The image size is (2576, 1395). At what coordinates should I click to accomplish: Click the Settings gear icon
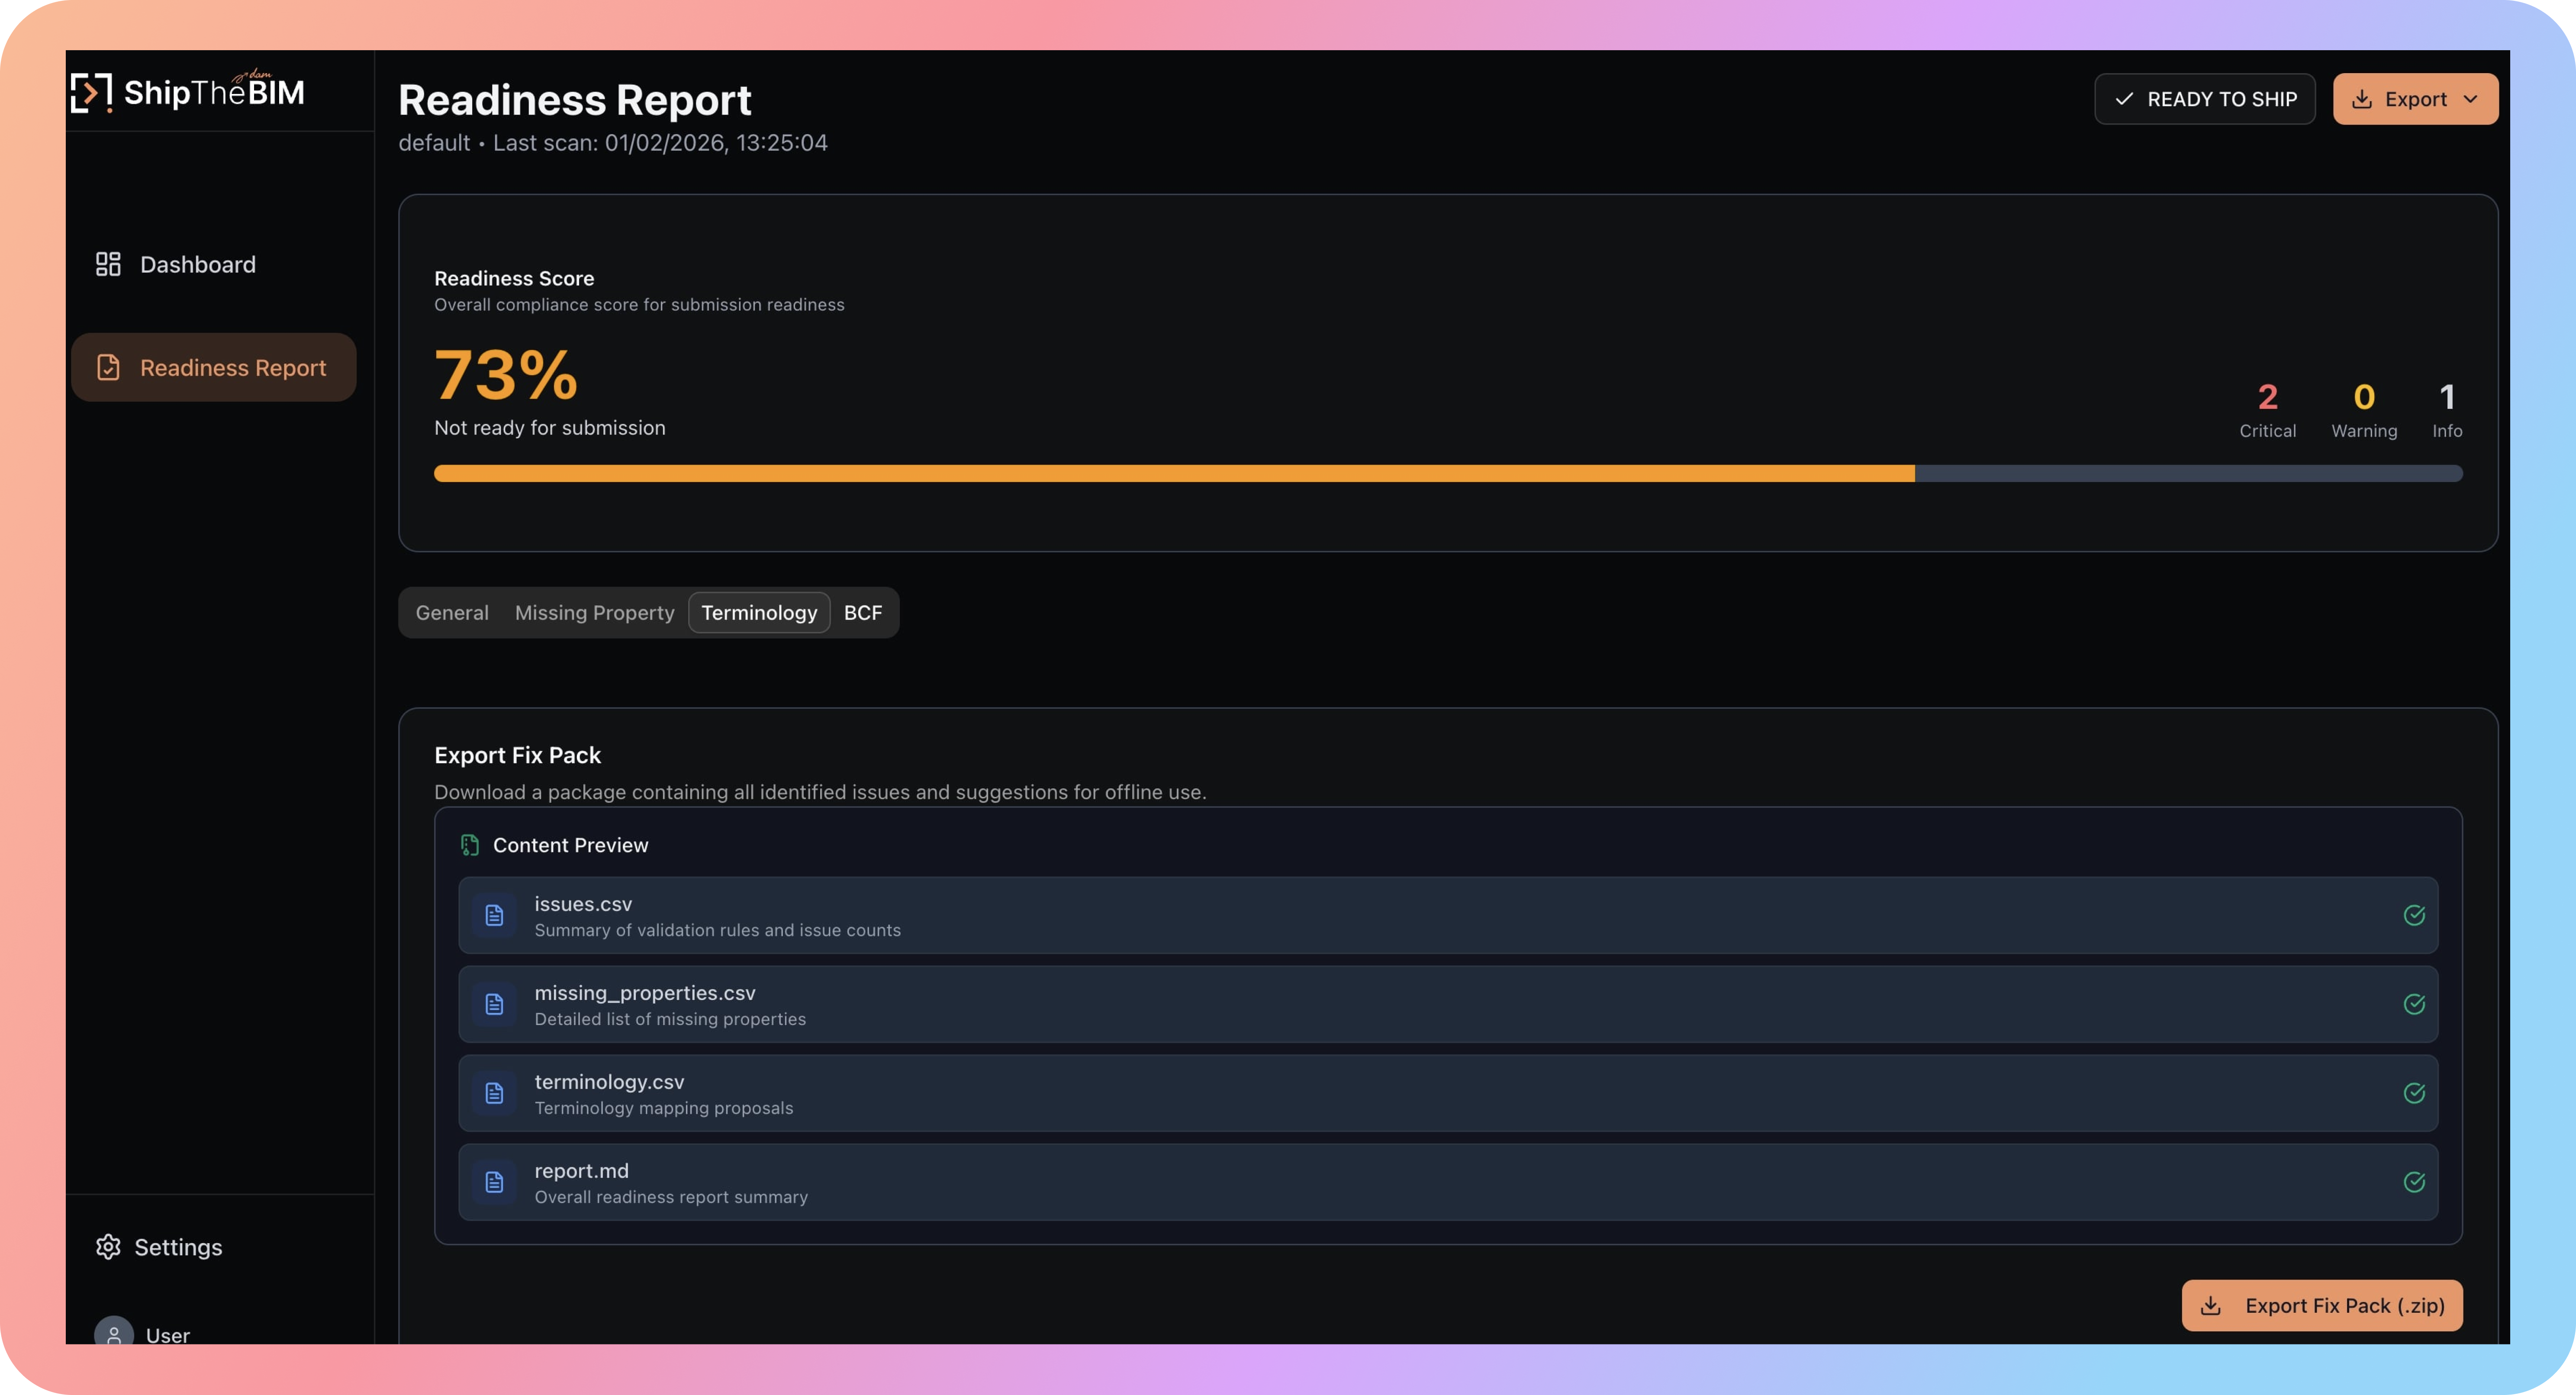pos(108,1246)
